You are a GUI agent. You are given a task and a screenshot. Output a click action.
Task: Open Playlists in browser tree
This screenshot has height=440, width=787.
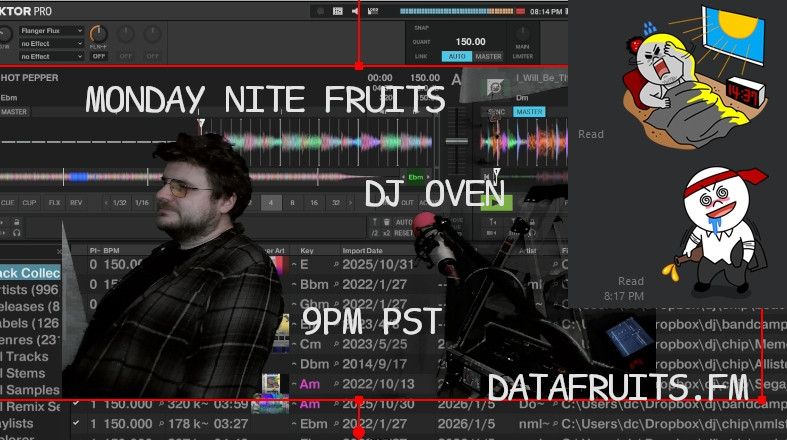coord(18,423)
